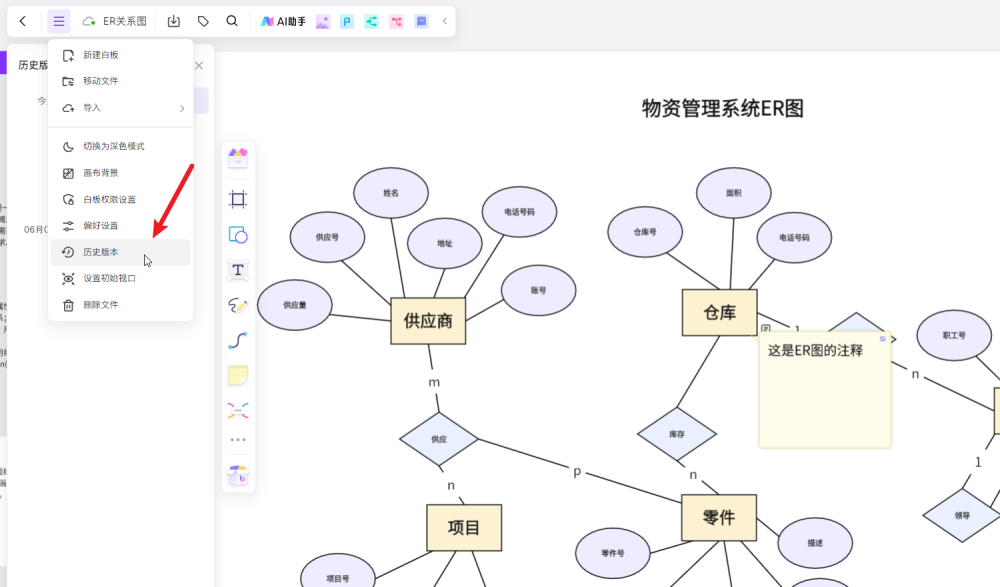Select 设置初始视口 menu entry
This screenshot has width=1000, height=587.
coord(121,278)
